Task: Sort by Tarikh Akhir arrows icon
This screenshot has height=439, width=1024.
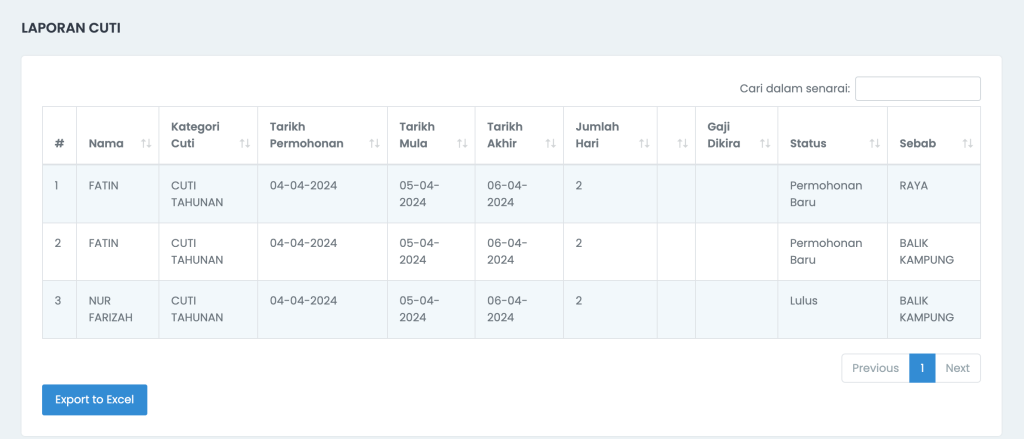Action: click(551, 143)
